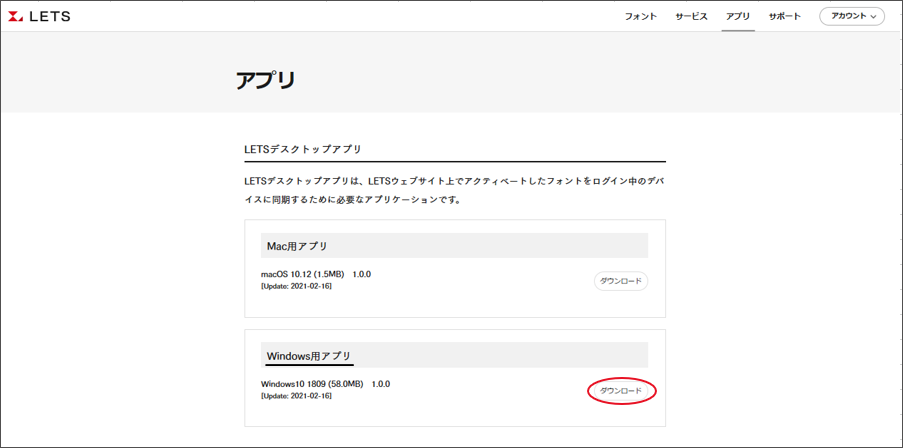Click the update date under Windows10 version
The width and height of the screenshot is (903, 448).
pyautogui.click(x=296, y=396)
